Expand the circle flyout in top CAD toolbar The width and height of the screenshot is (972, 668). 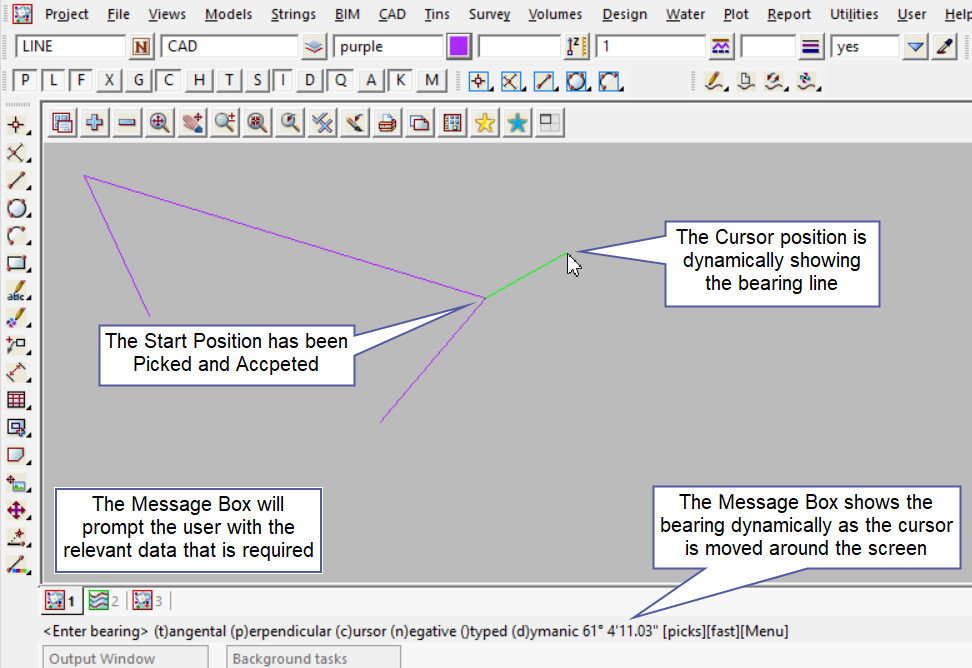tap(588, 89)
